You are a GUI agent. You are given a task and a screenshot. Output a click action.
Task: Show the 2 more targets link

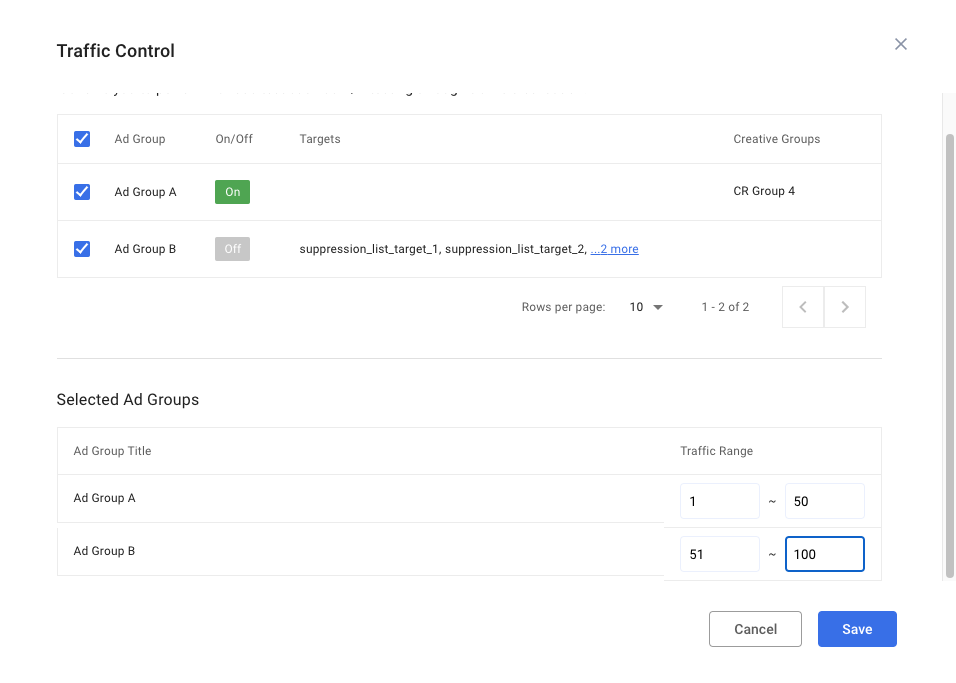(615, 249)
